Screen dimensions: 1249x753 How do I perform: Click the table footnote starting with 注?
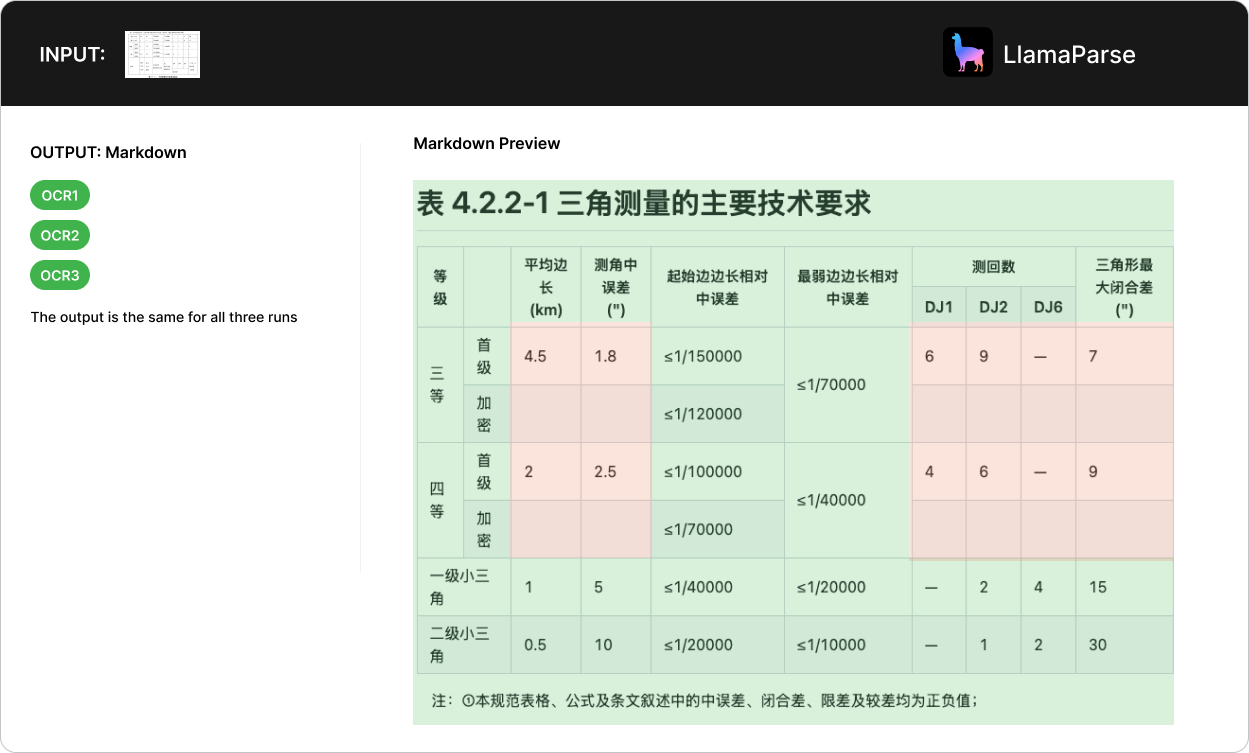704,700
